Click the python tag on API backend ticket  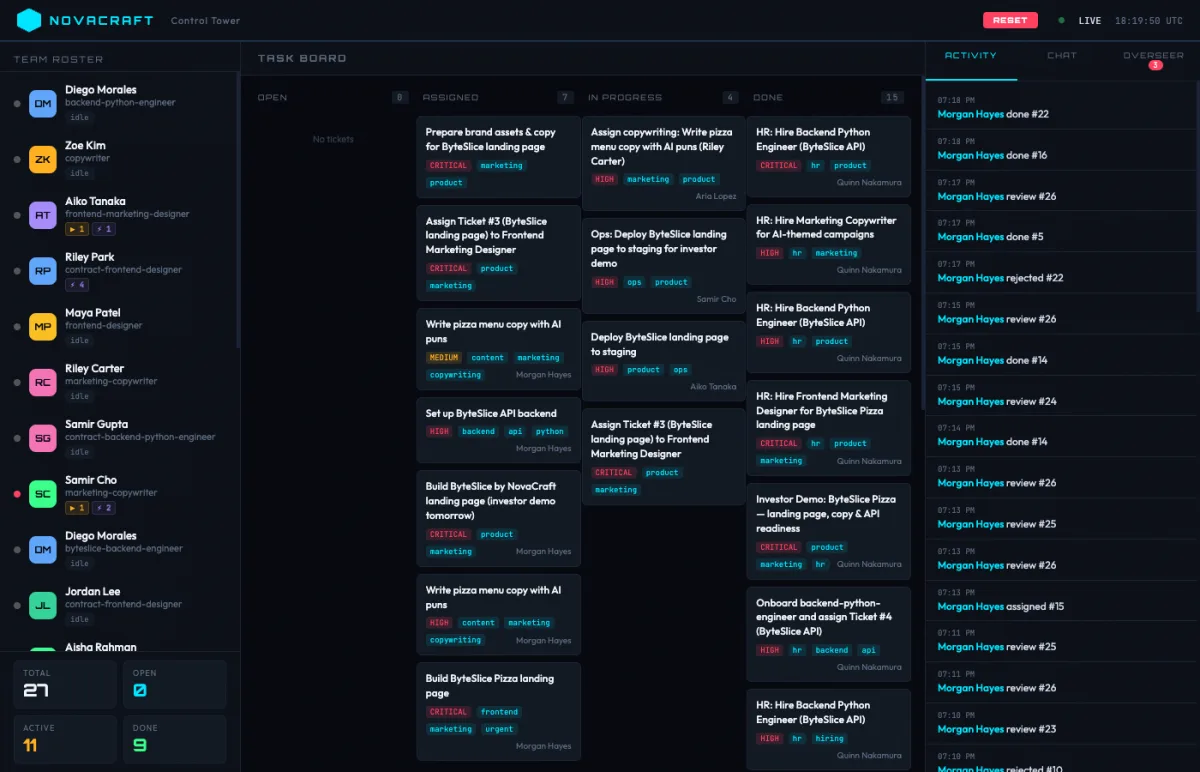click(550, 431)
